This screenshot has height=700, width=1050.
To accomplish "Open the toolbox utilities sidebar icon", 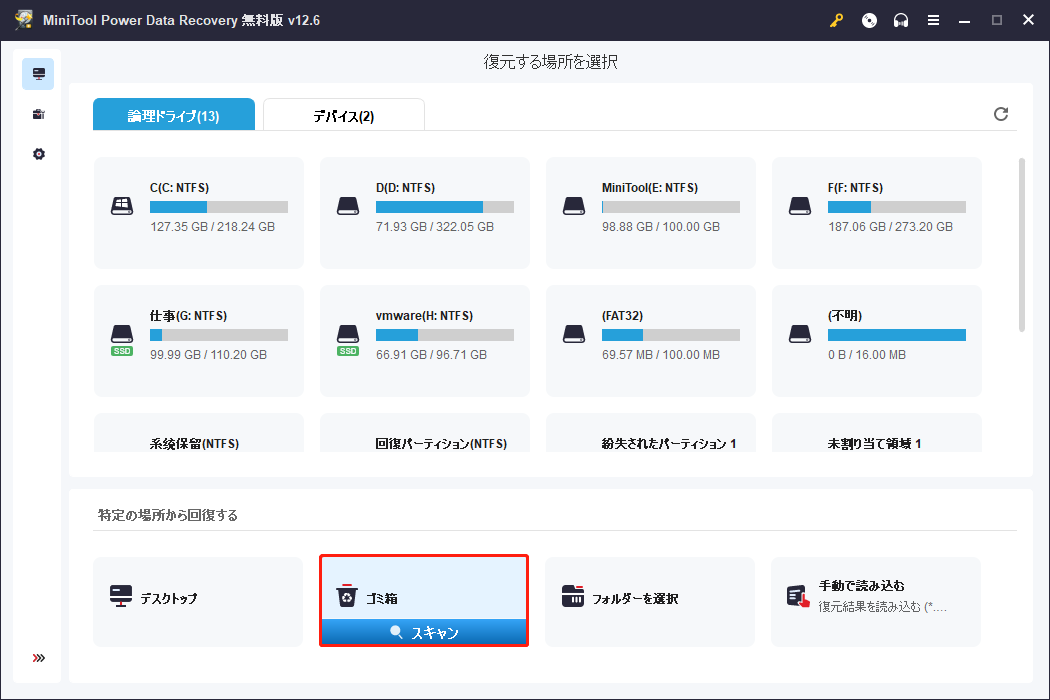I will pyautogui.click(x=38, y=114).
